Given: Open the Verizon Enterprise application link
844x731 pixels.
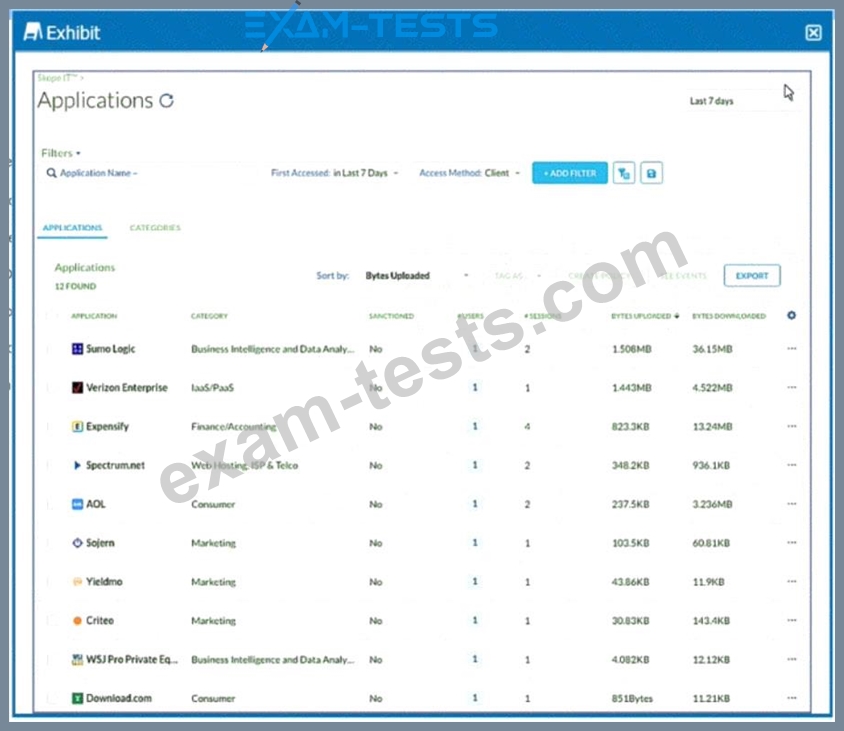Looking at the screenshot, I should pyautogui.click(x=126, y=388).
